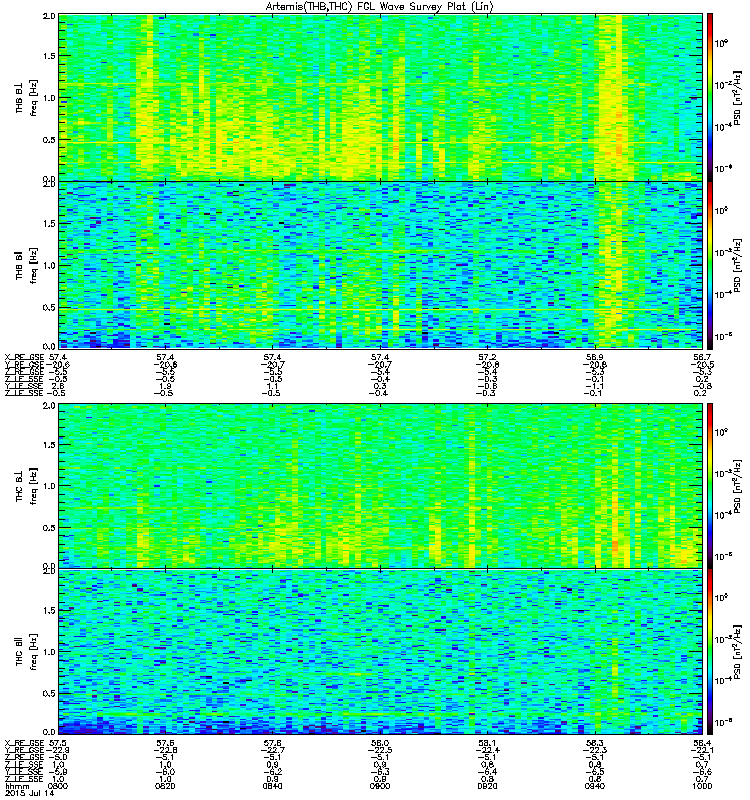Click the '57.5' X_RE_GSE value under THC panels
The height and width of the screenshot is (800, 750).
pos(58,743)
